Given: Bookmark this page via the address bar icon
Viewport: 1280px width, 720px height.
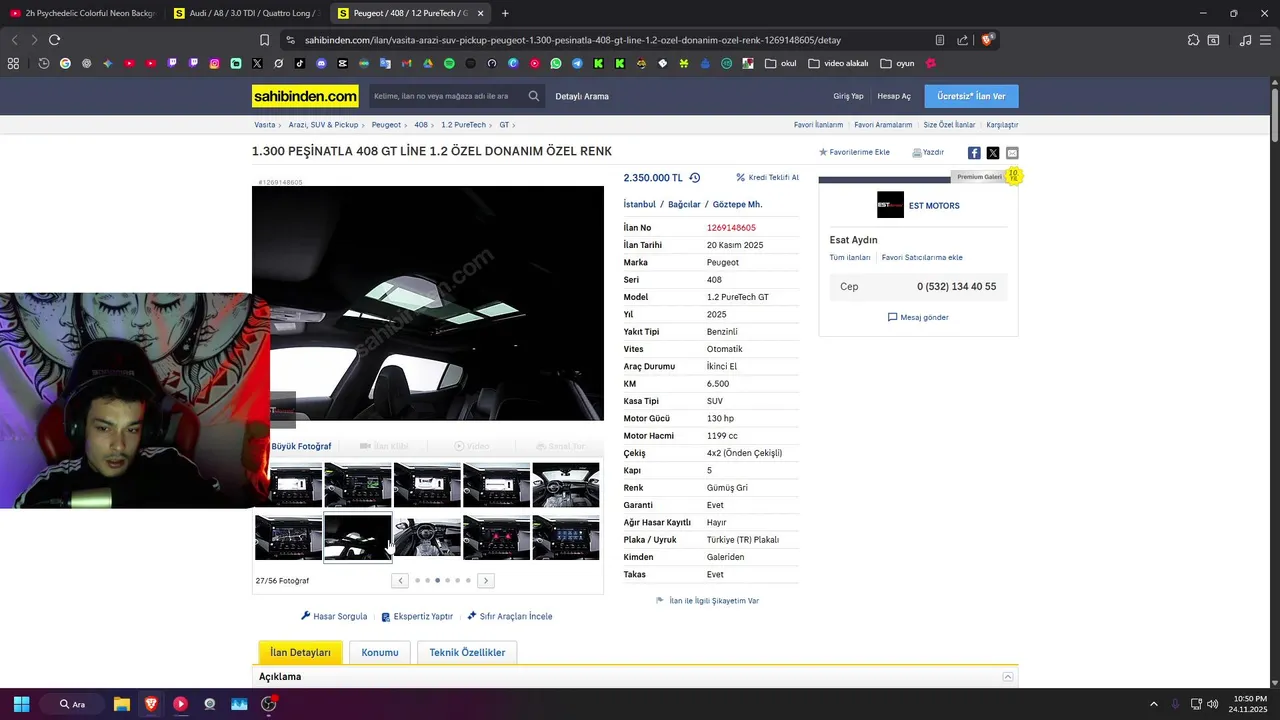Looking at the screenshot, I should (x=264, y=40).
